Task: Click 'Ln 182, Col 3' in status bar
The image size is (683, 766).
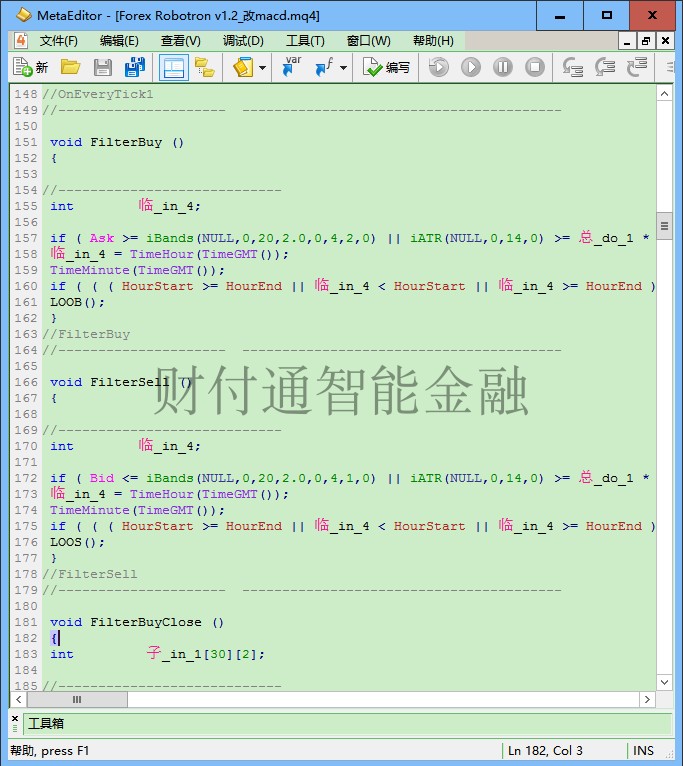Action: click(545, 750)
